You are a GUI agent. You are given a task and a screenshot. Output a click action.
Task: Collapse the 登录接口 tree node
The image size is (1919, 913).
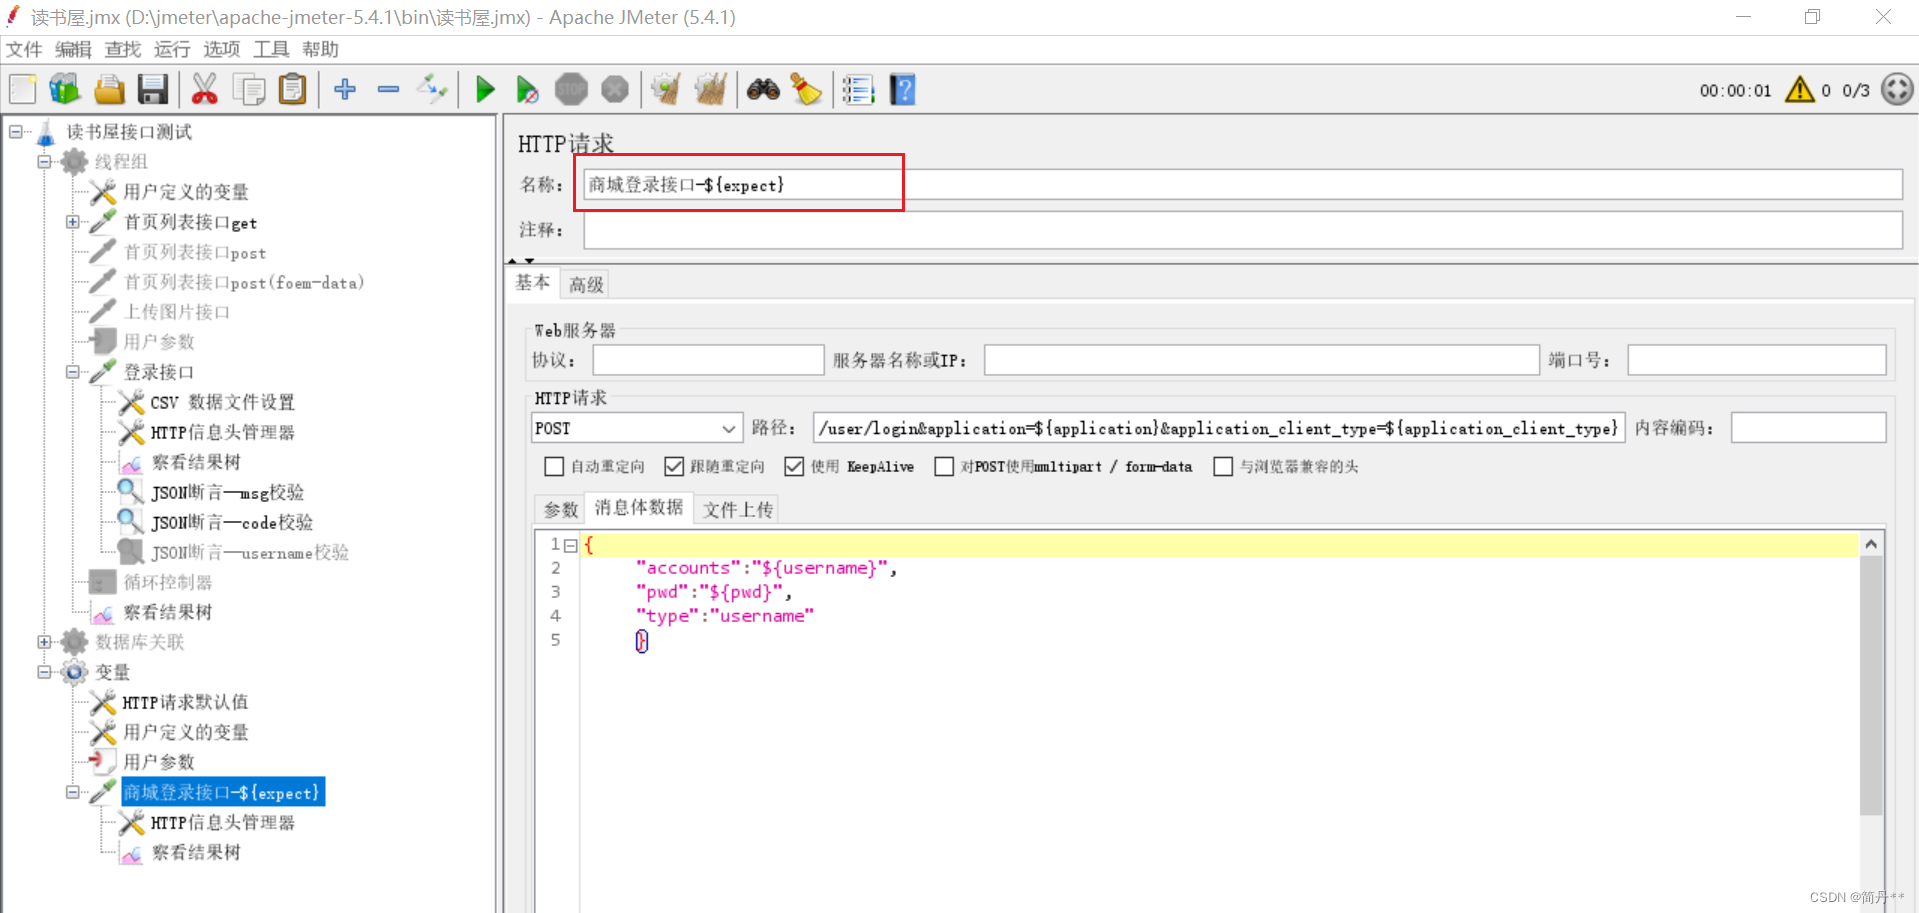[73, 372]
